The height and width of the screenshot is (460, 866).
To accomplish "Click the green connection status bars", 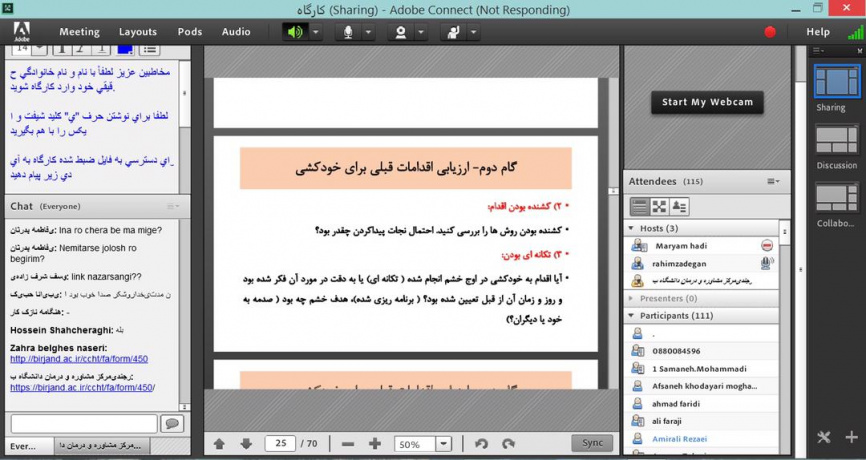I will point(856,32).
